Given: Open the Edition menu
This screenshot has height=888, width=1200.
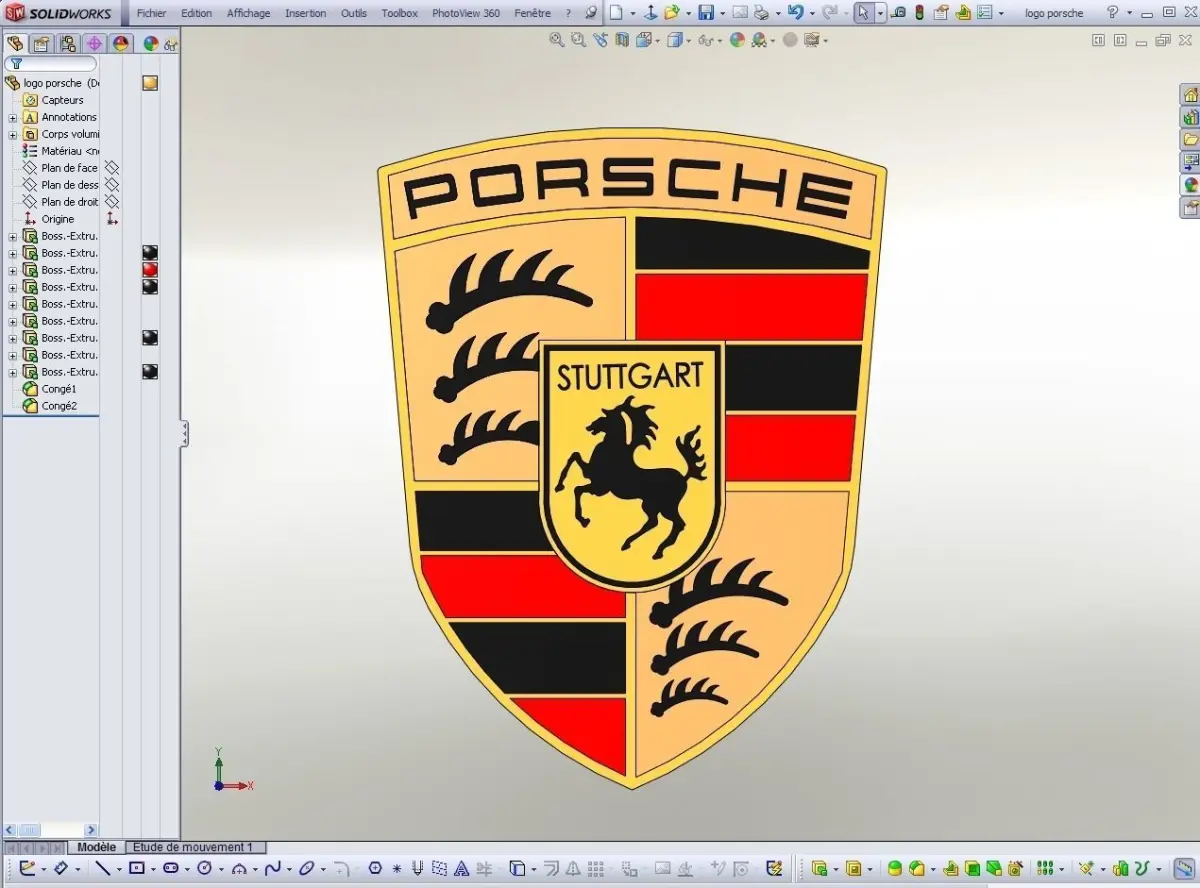Looking at the screenshot, I should coord(196,13).
